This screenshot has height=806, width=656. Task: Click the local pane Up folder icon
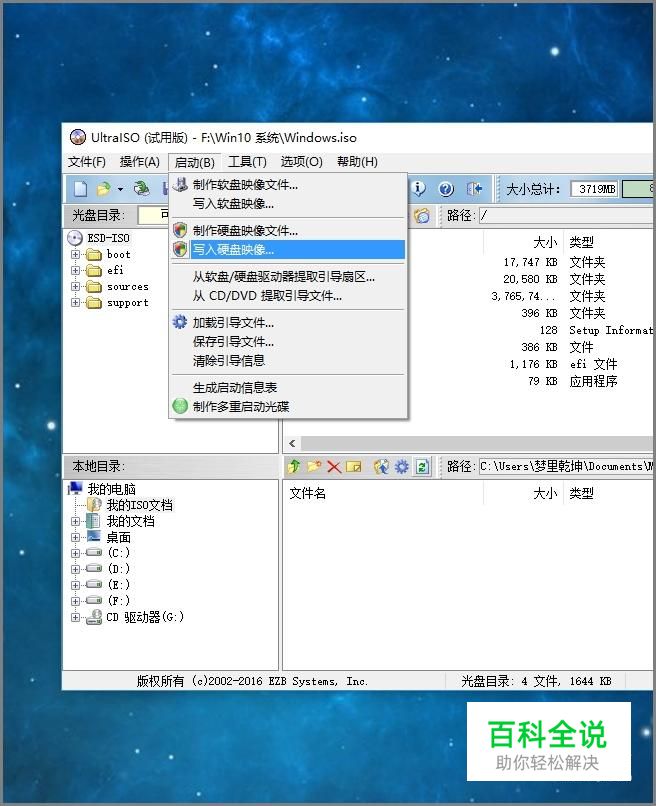point(294,466)
